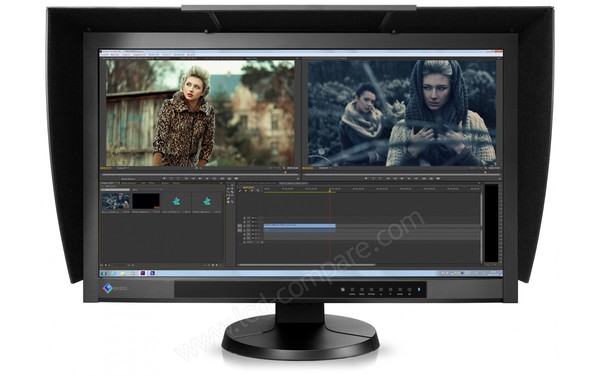Click the Program monitor scrub bar playhead
Image resolution: width=600 pixels, height=375 pixels.
[x=485, y=172]
